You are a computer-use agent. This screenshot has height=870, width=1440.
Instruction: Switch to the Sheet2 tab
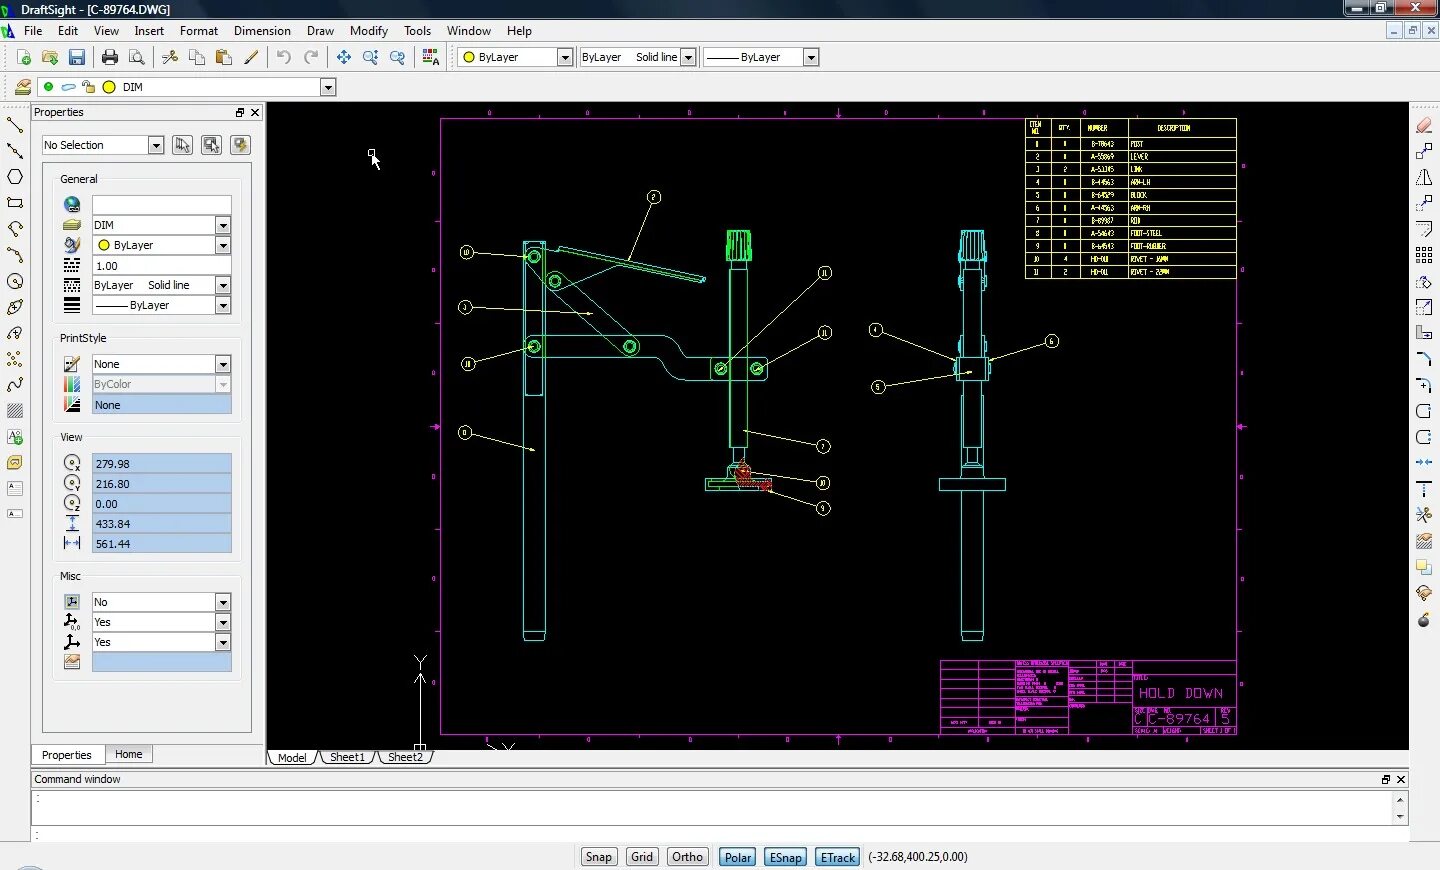[x=405, y=757]
